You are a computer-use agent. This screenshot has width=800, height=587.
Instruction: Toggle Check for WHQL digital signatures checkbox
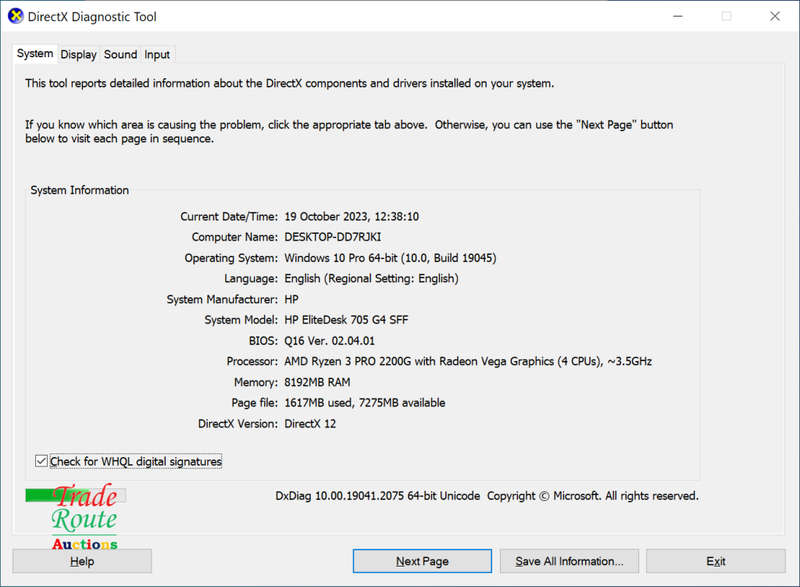click(x=42, y=461)
